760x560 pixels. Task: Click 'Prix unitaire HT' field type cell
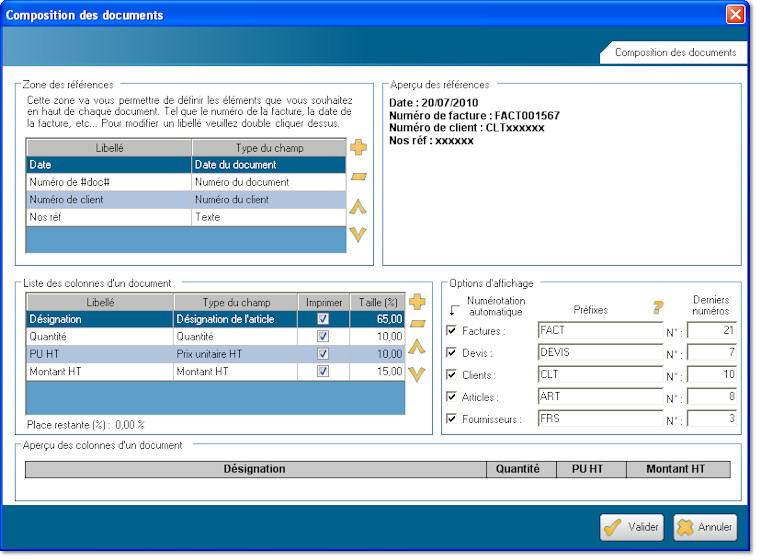click(x=236, y=354)
